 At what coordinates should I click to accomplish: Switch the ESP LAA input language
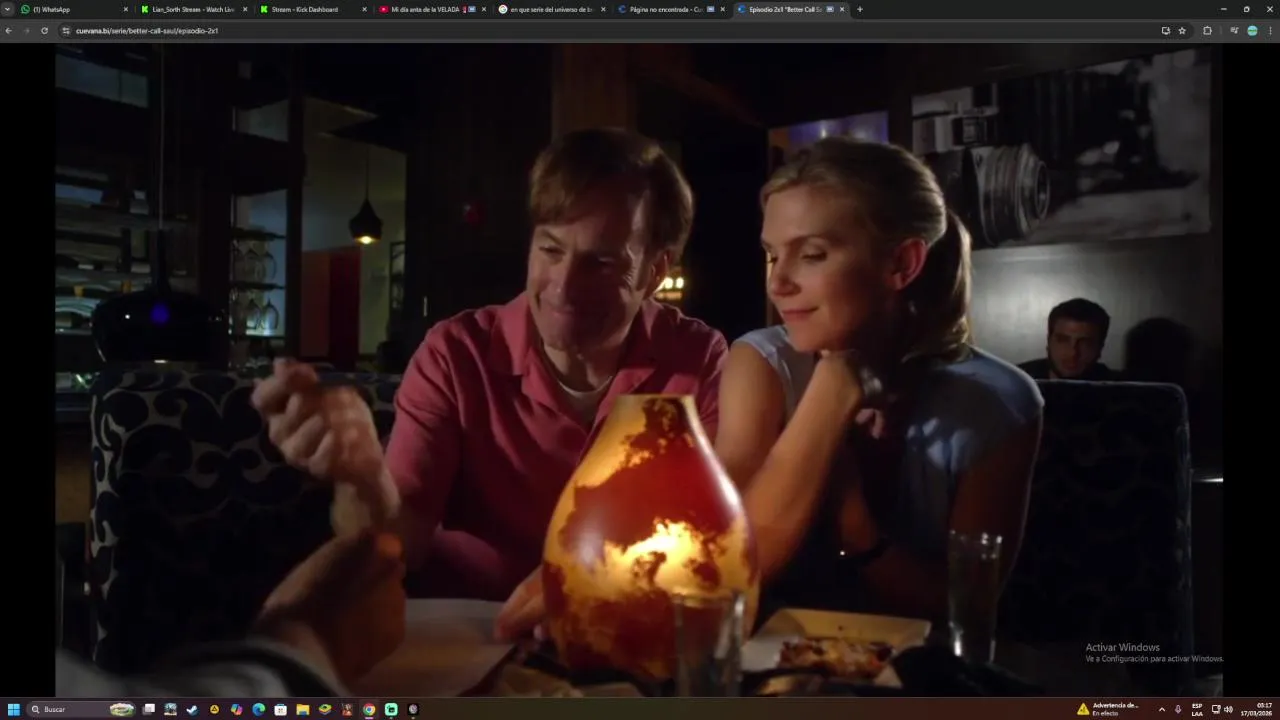point(1197,709)
